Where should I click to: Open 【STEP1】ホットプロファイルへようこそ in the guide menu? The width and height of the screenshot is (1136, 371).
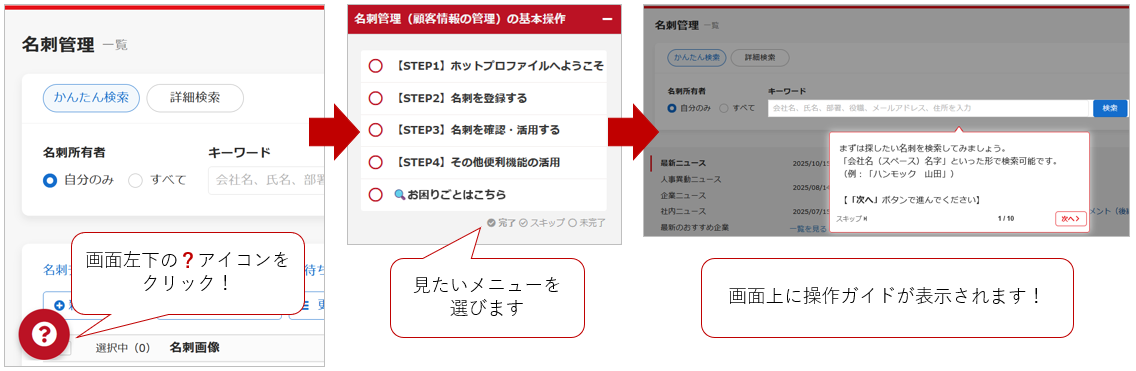coord(484,66)
